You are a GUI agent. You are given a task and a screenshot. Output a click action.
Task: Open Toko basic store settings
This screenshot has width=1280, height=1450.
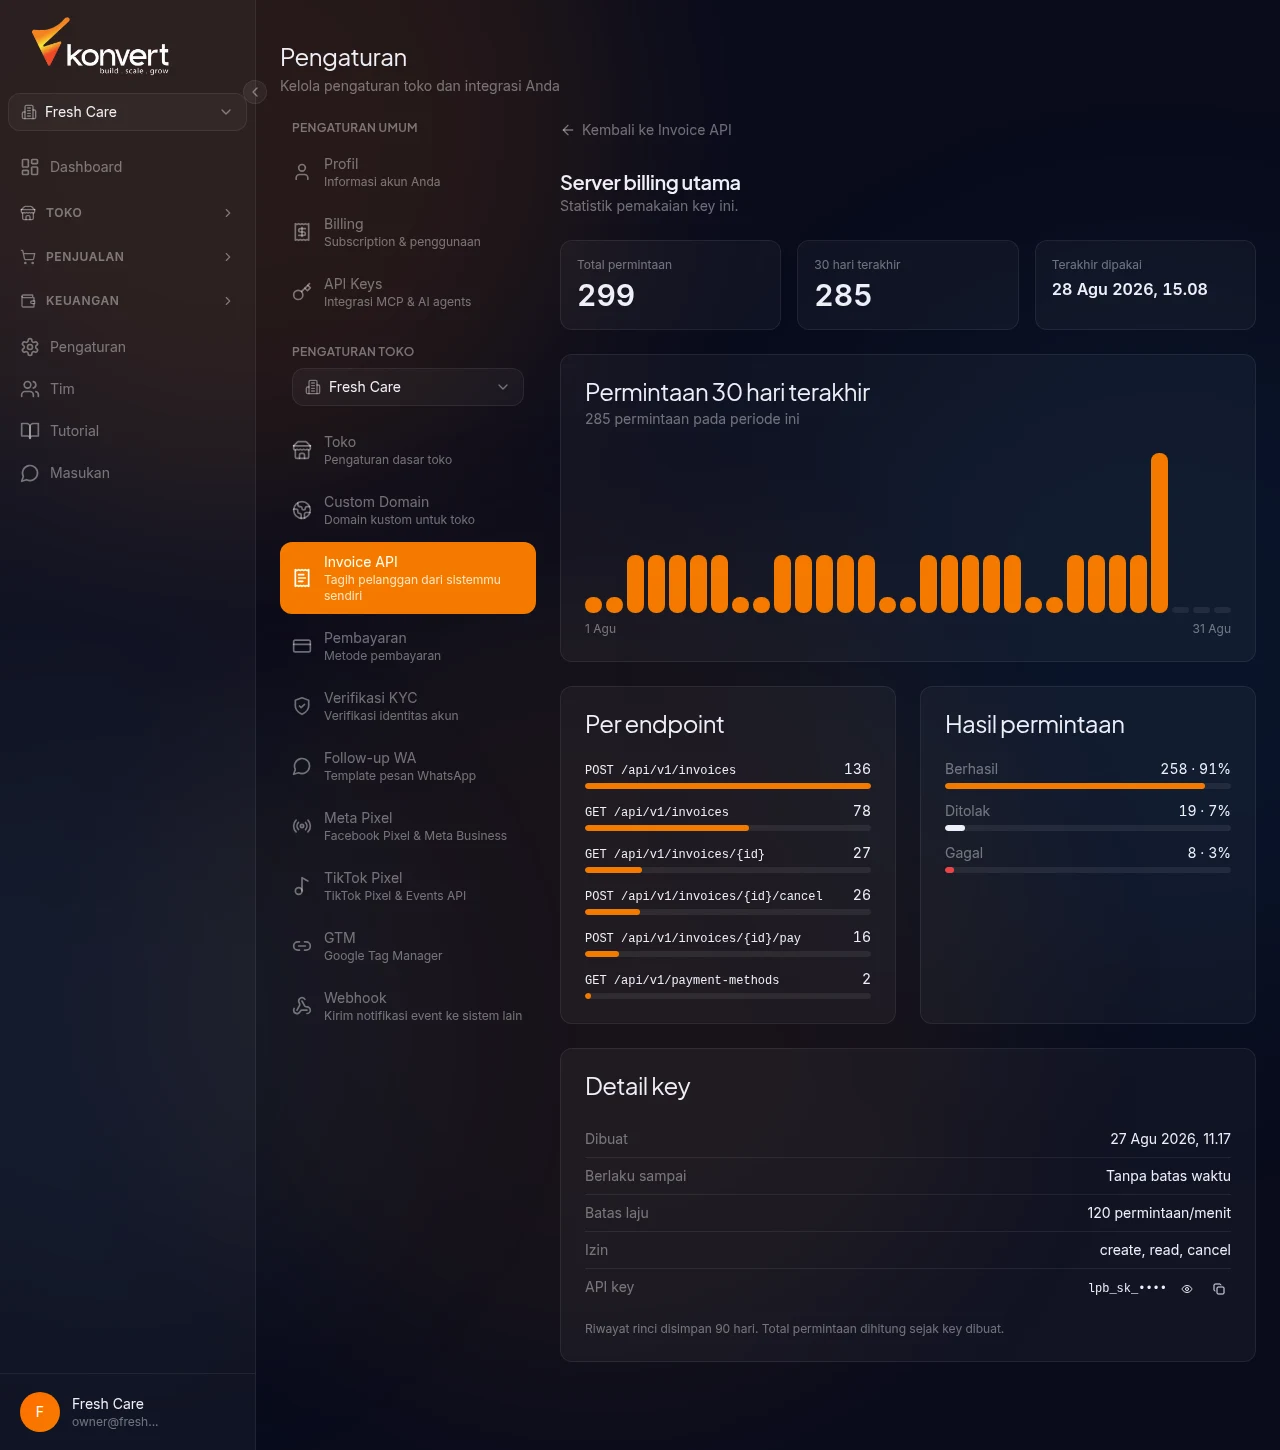click(x=408, y=450)
